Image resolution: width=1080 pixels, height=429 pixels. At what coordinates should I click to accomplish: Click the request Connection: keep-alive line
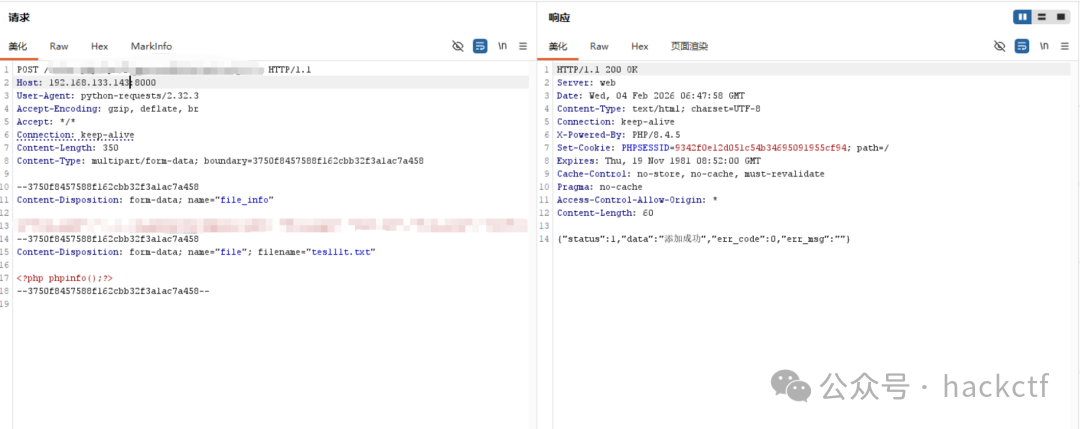tap(76, 135)
